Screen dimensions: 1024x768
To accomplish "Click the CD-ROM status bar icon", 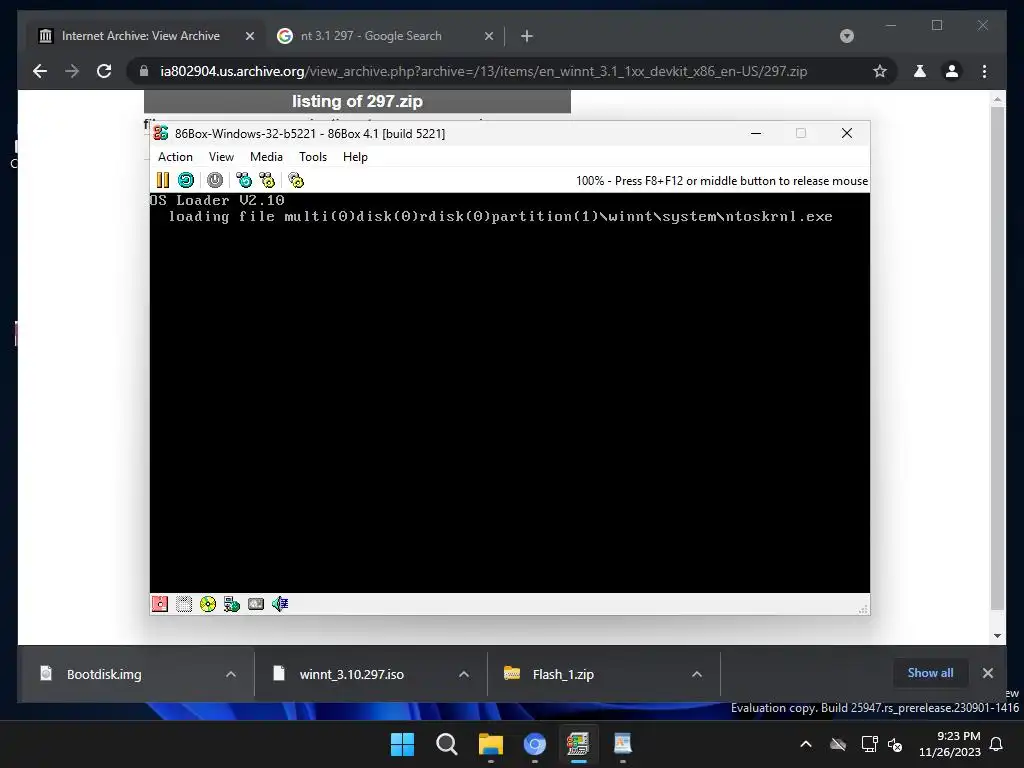I will (208, 604).
